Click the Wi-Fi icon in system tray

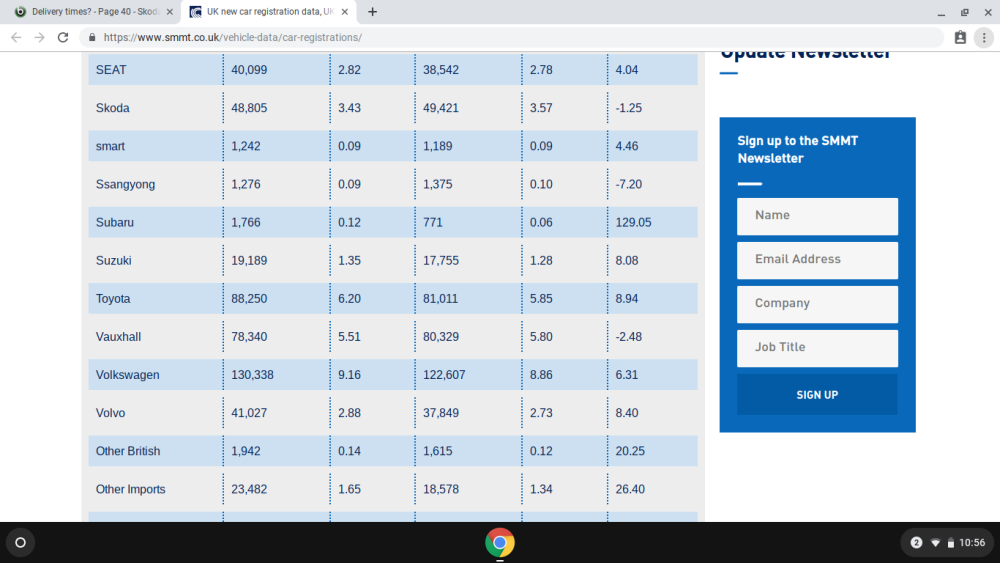pyautogui.click(x=936, y=543)
